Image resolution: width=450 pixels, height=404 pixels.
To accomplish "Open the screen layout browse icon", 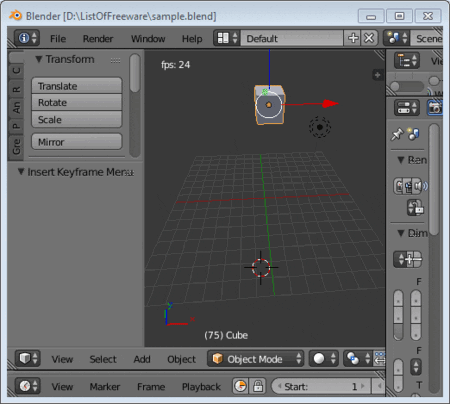I will click(227, 38).
